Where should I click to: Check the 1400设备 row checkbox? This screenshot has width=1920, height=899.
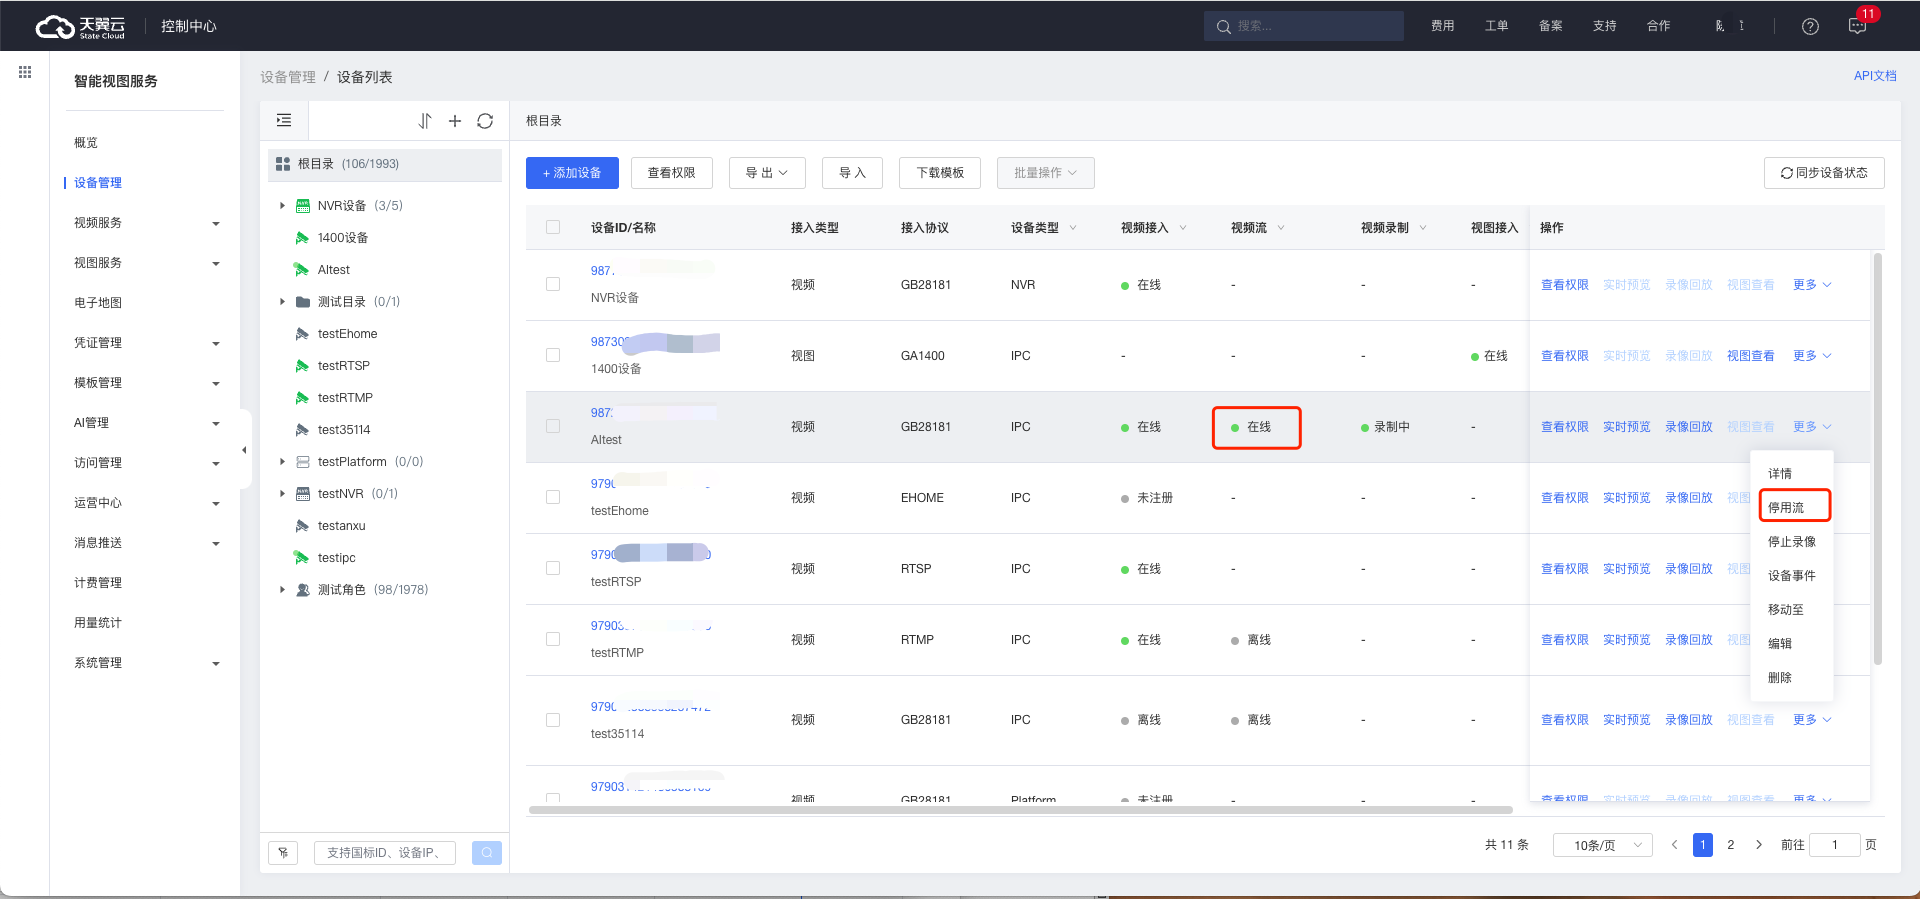pos(553,355)
